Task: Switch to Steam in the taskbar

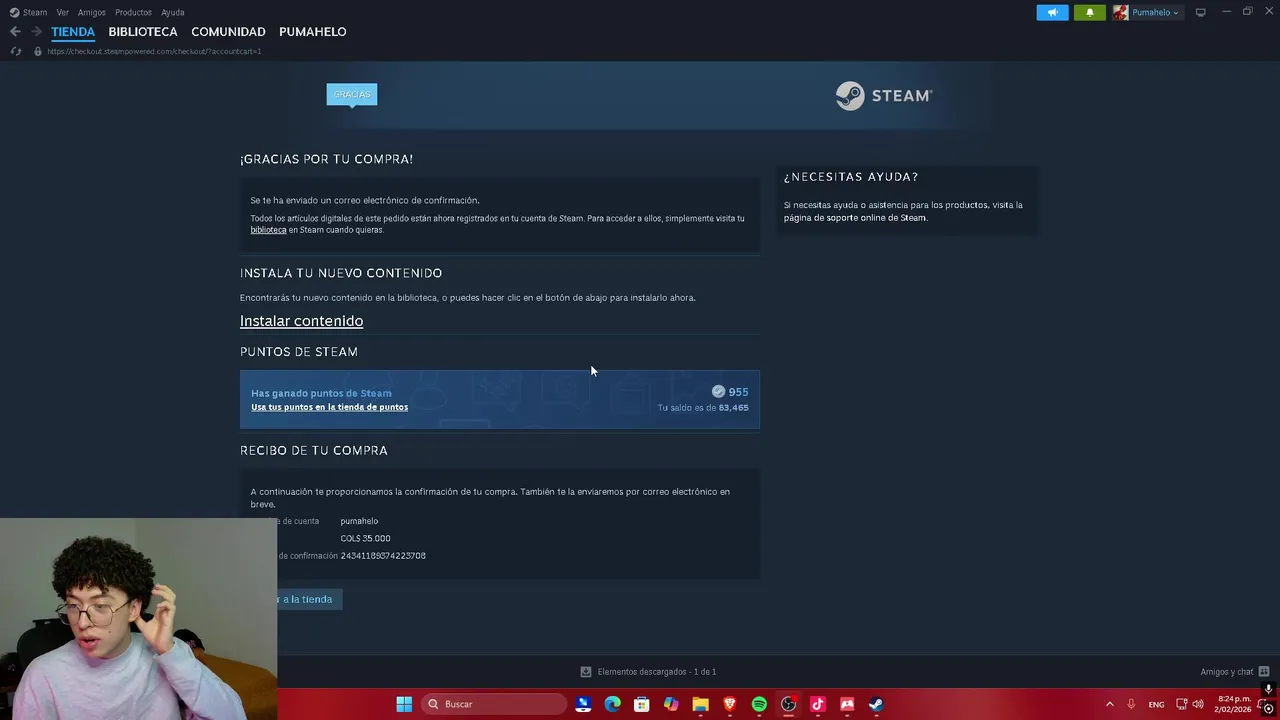Action: [876, 704]
